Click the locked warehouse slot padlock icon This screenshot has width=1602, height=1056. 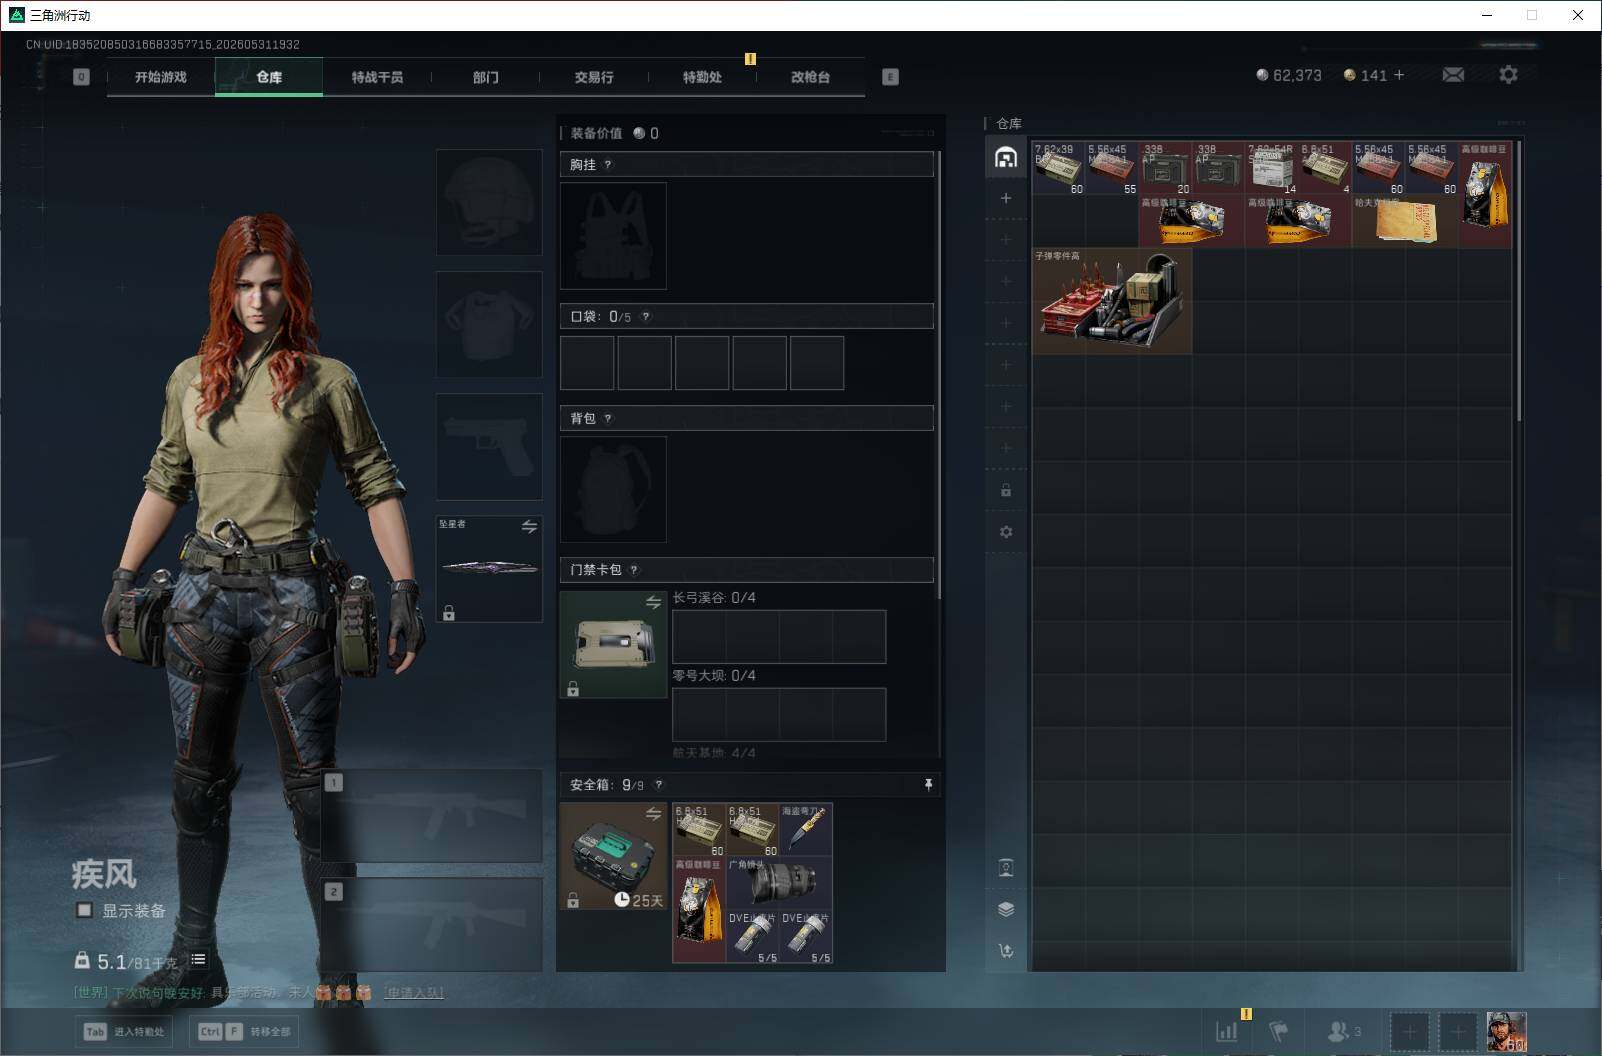coord(1006,490)
